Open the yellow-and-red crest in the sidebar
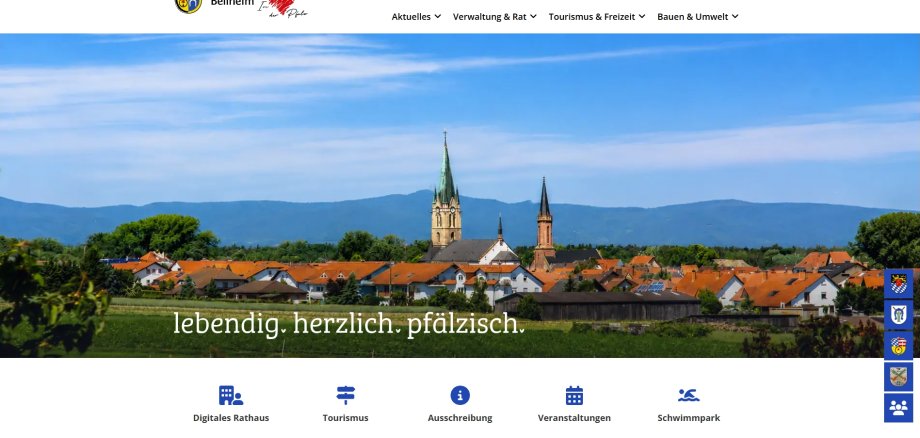Screen dimensions: 920x438 (898, 346)
